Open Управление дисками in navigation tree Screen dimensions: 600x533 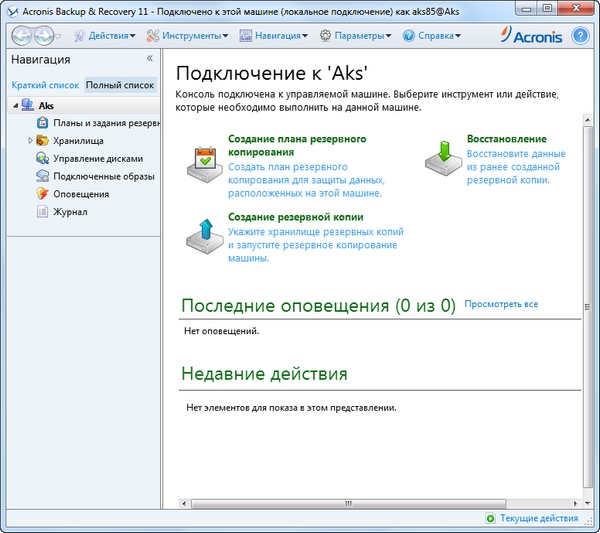click(98, 158)
